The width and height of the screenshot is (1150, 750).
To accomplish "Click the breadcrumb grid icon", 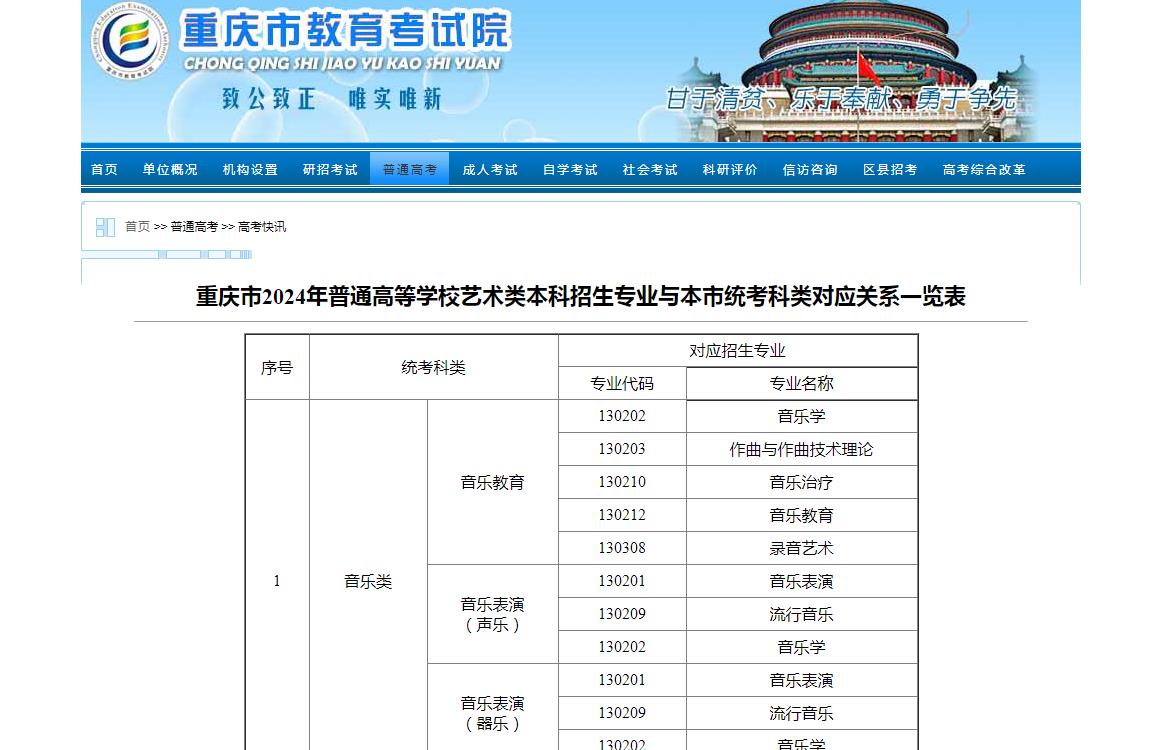I will coord(106,227).
